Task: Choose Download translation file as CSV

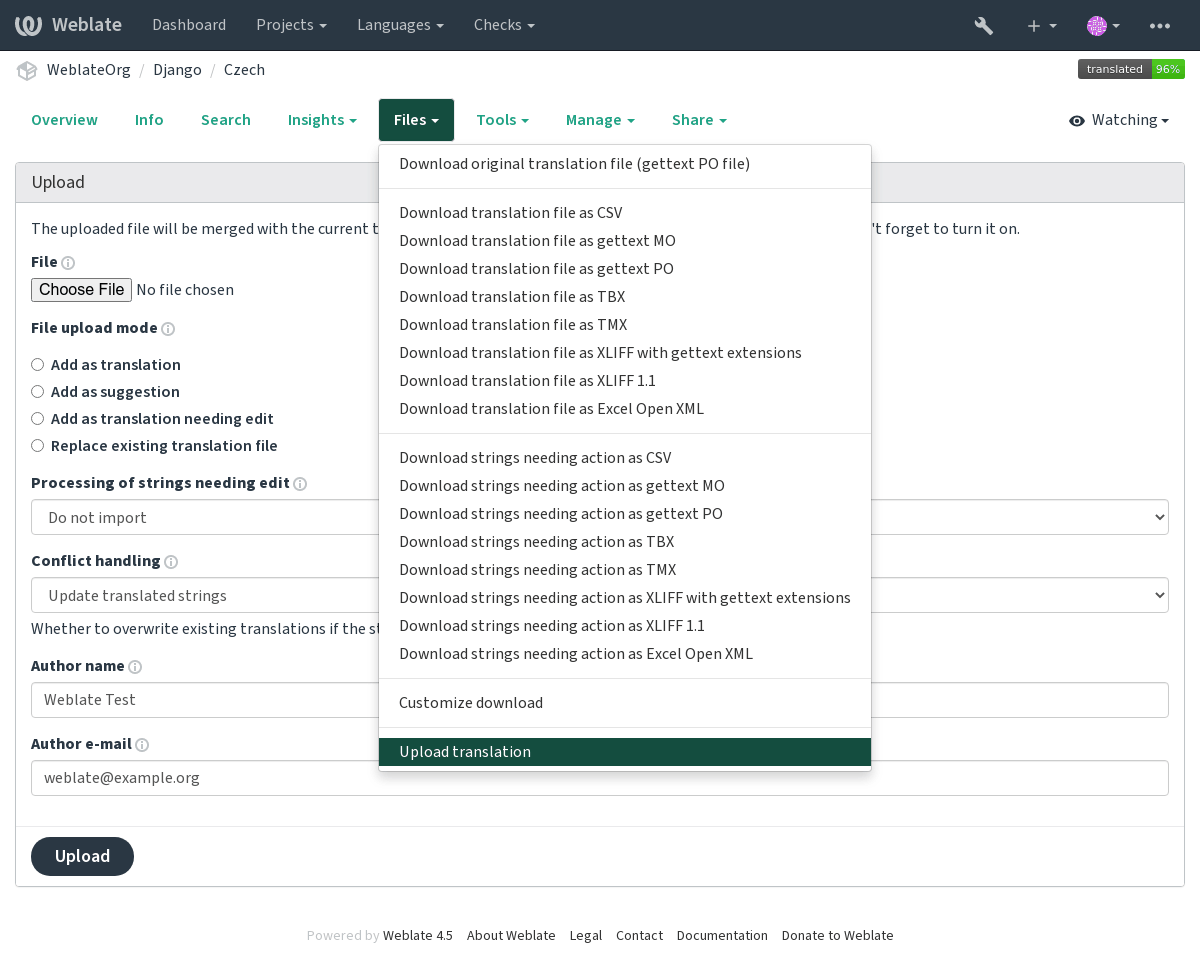Action: 625,213
